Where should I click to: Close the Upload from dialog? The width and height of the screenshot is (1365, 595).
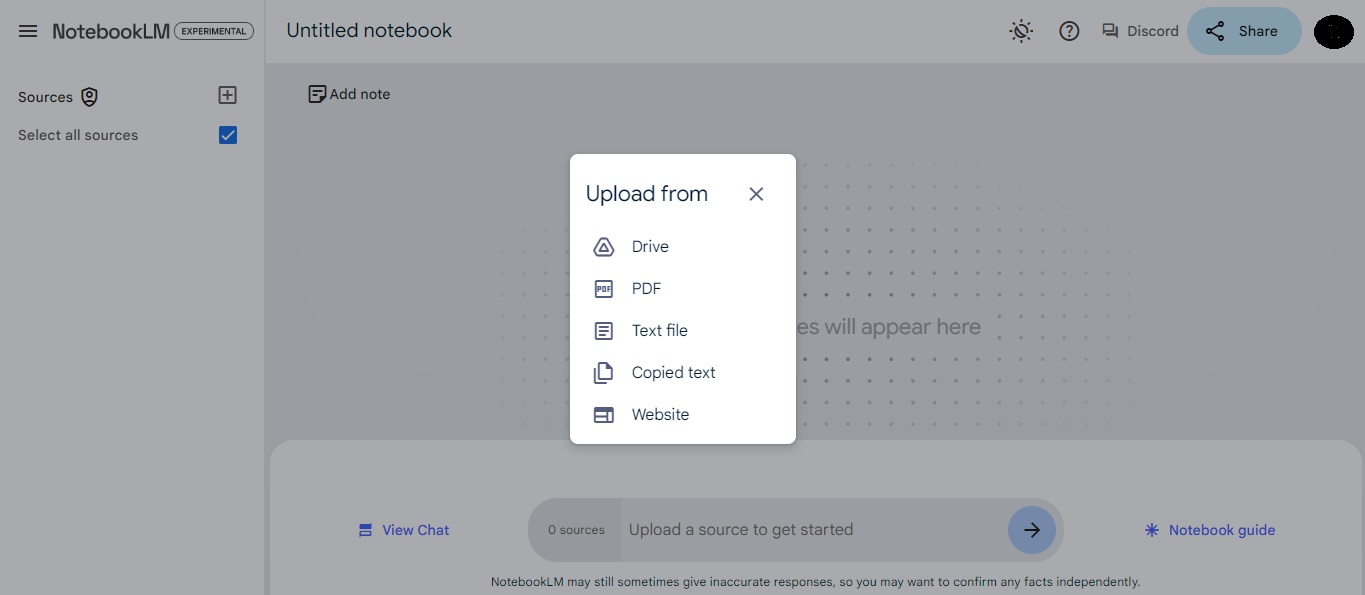(756, 193)
